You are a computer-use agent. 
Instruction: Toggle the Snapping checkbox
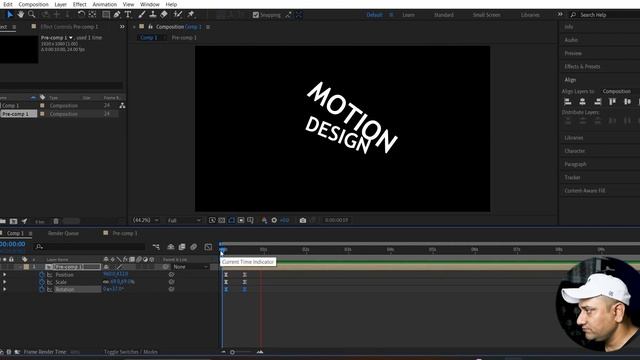click(x=256, y=15)
